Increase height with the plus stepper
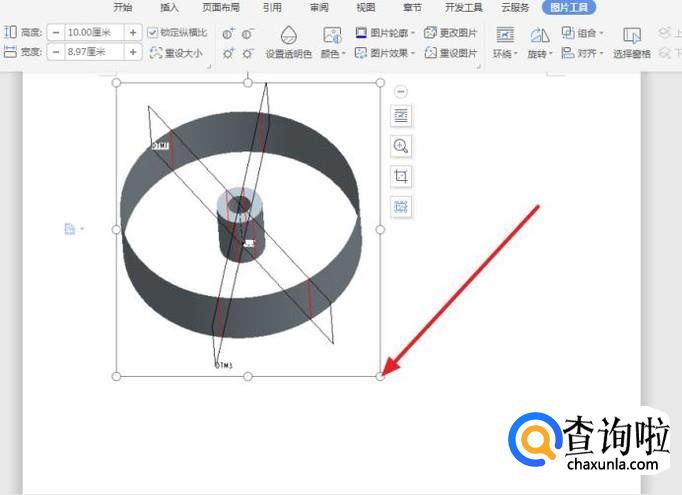Image resolution: width=682 pixels, height=495 pixels. pos(133,33)
